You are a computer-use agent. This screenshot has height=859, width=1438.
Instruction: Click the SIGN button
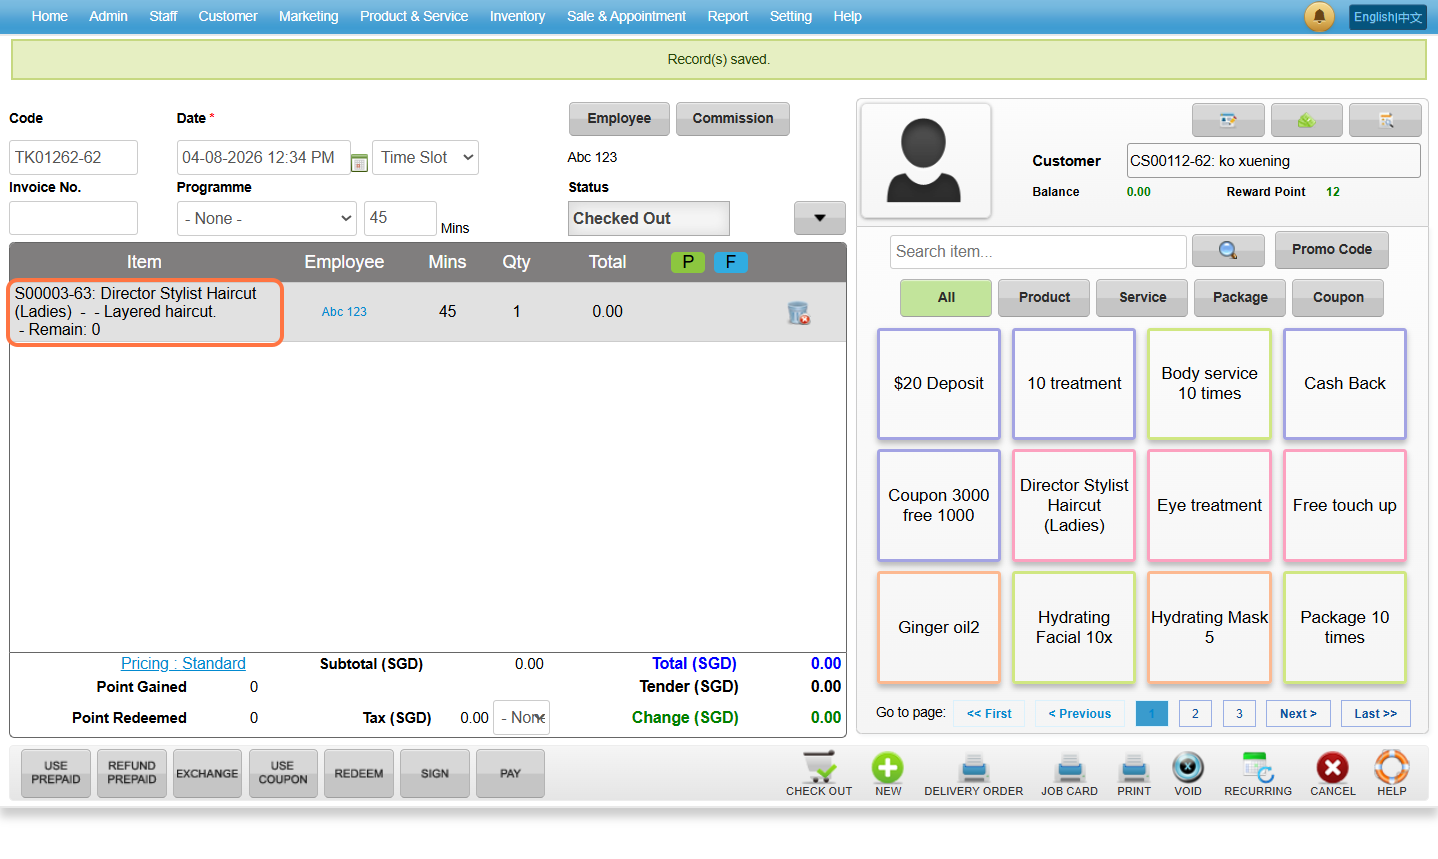point(435,773)
